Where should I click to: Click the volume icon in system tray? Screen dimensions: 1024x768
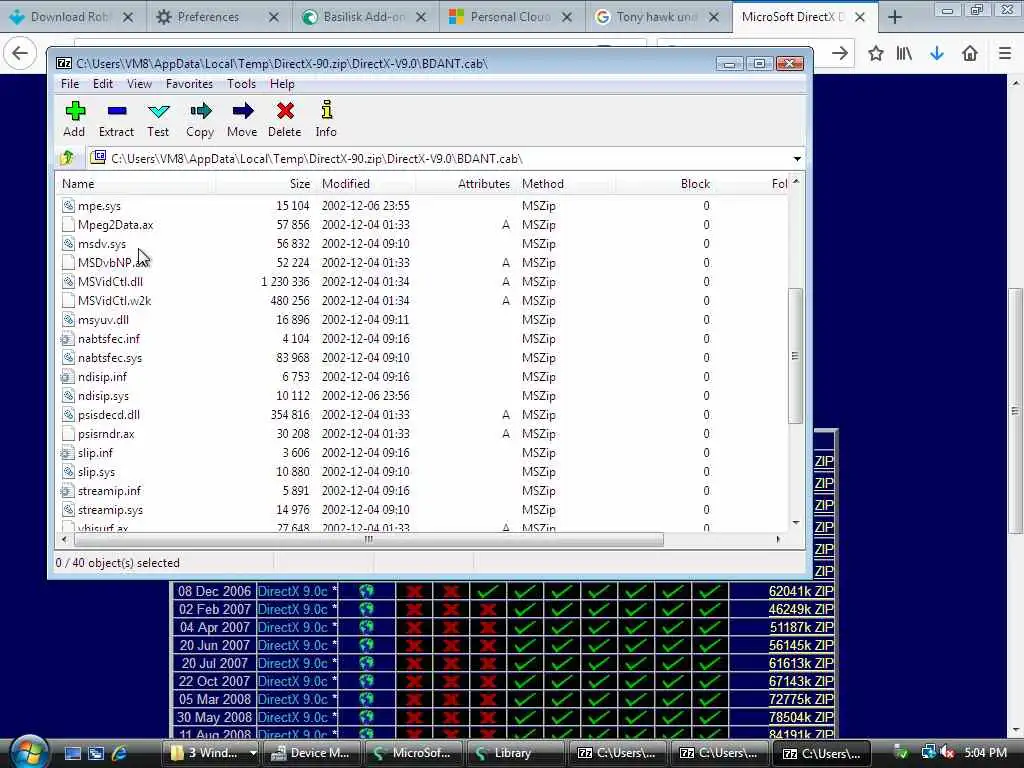(948, 752)
